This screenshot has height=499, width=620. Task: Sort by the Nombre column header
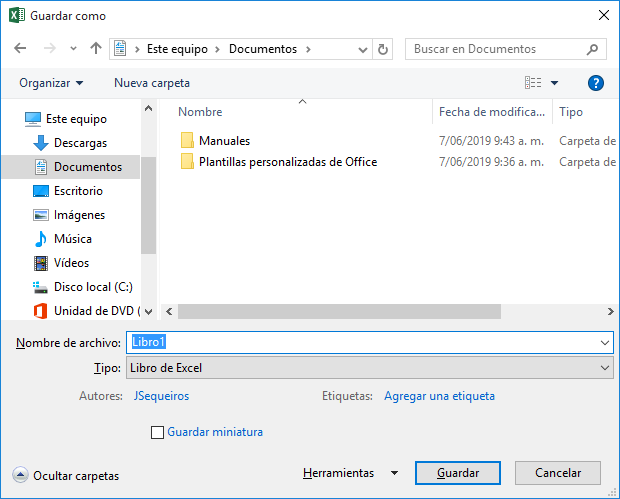coord(200,112)
